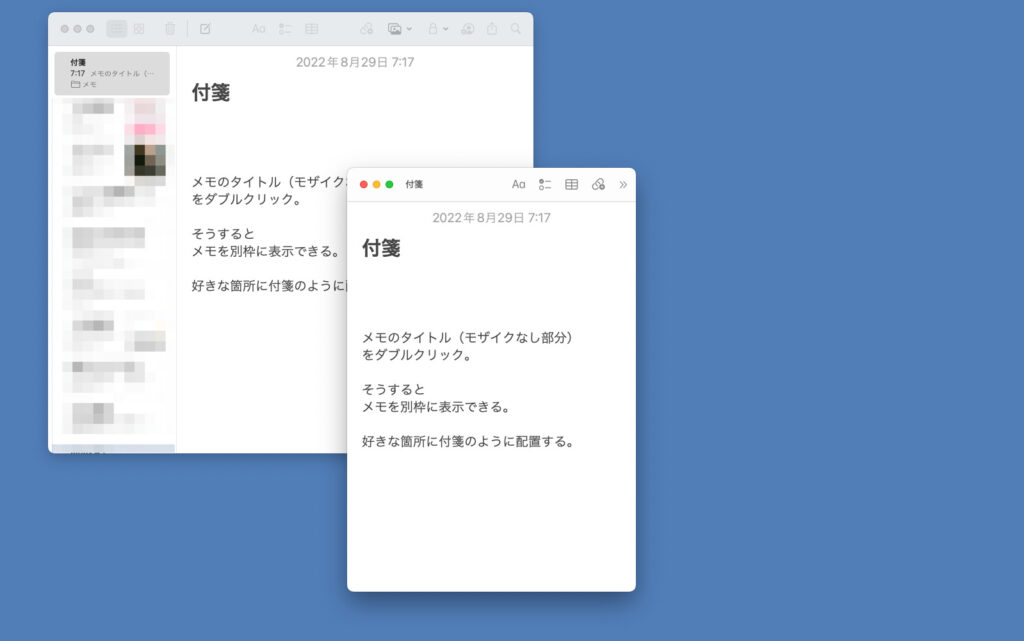
Task: Switch to list view
Action: (x=117, y=28)
